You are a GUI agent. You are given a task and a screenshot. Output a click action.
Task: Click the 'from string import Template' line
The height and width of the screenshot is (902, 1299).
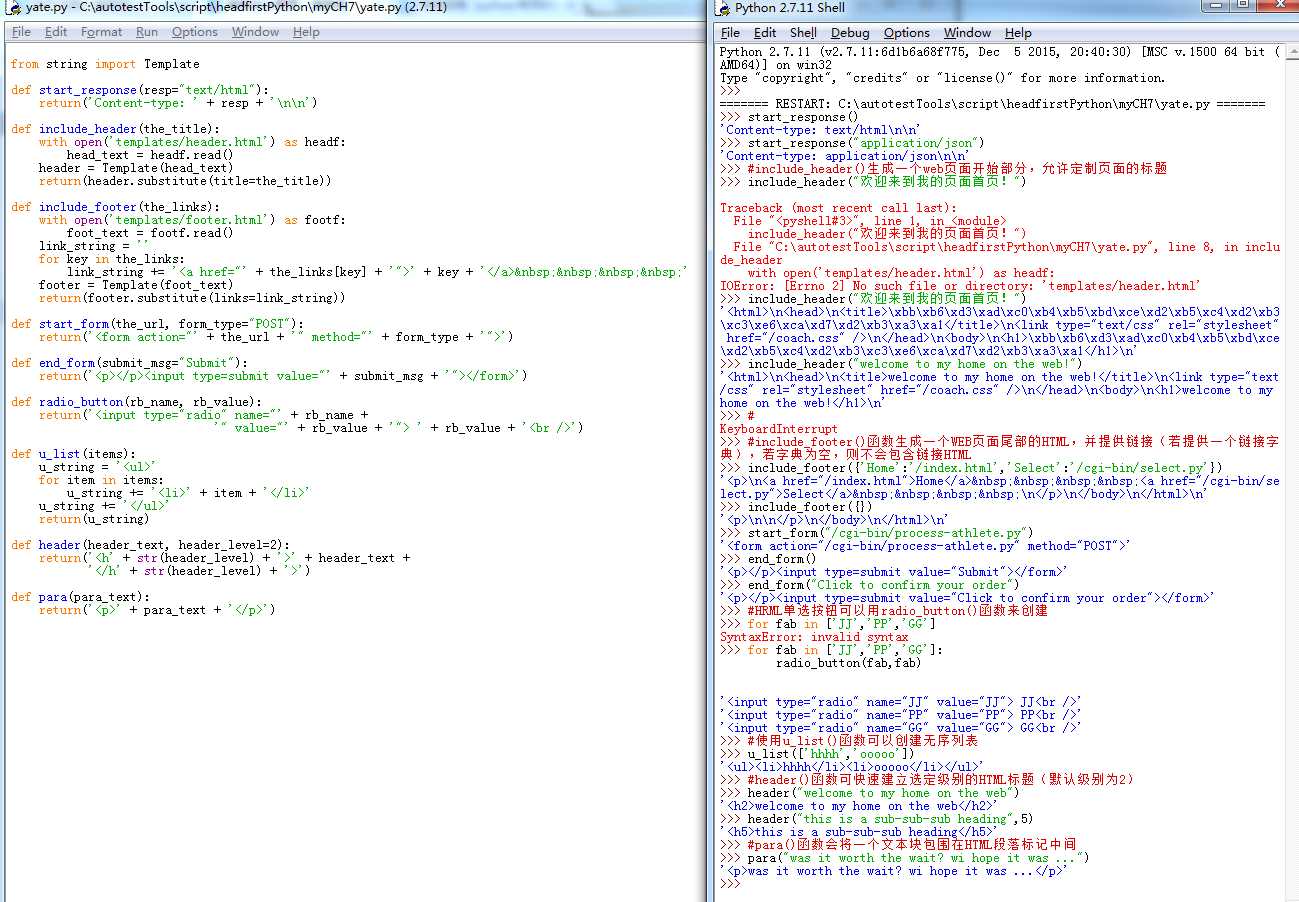[105, 64]
